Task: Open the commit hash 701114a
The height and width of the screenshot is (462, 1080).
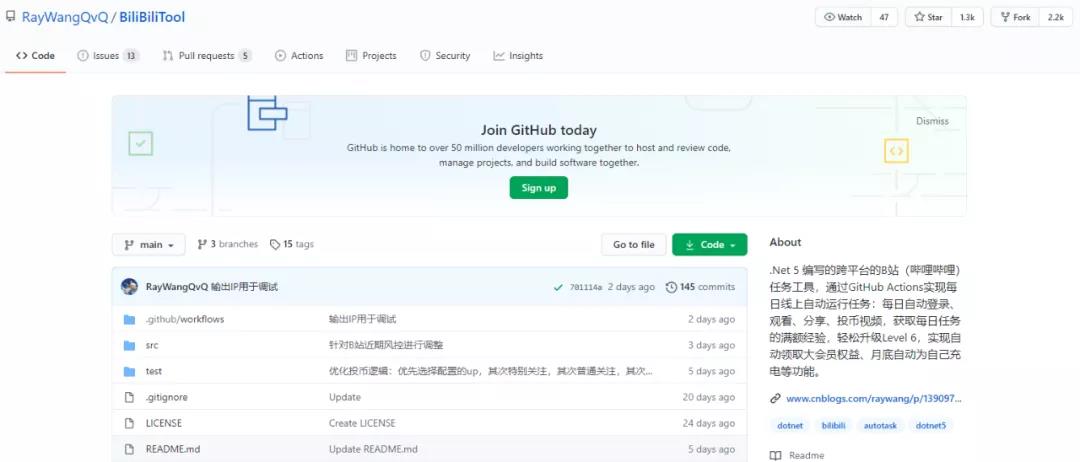Action: point(586,287)
